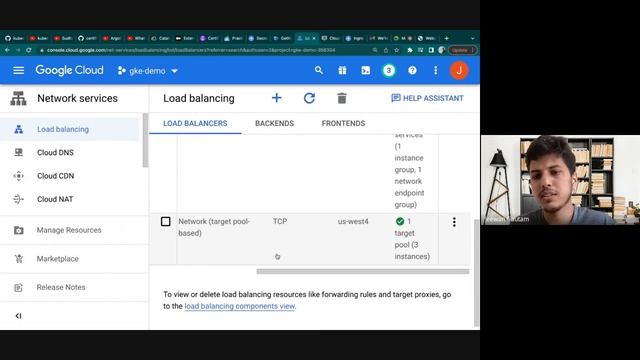Create a load balancer with plus icon
The height and width of the screenshot is (360, 640).
(276, 98)
